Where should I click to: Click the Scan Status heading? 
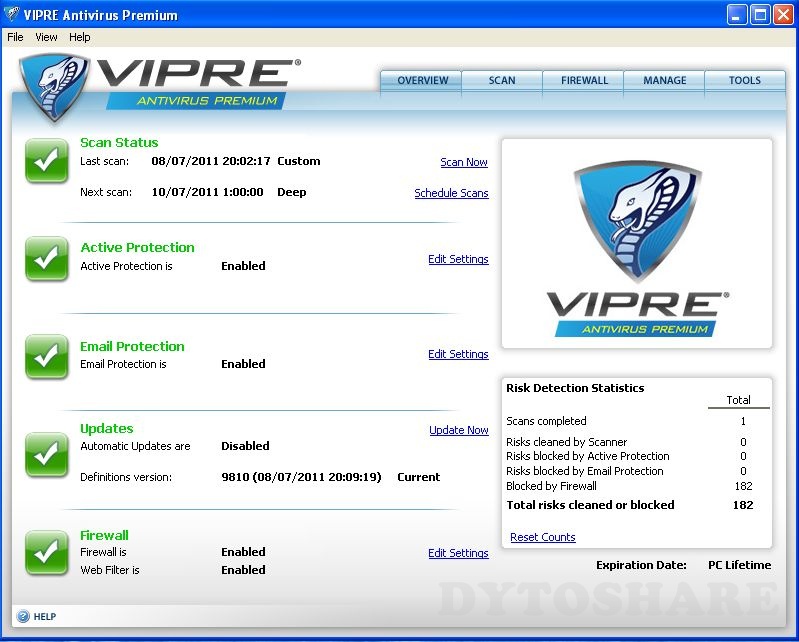pos(119,143)
